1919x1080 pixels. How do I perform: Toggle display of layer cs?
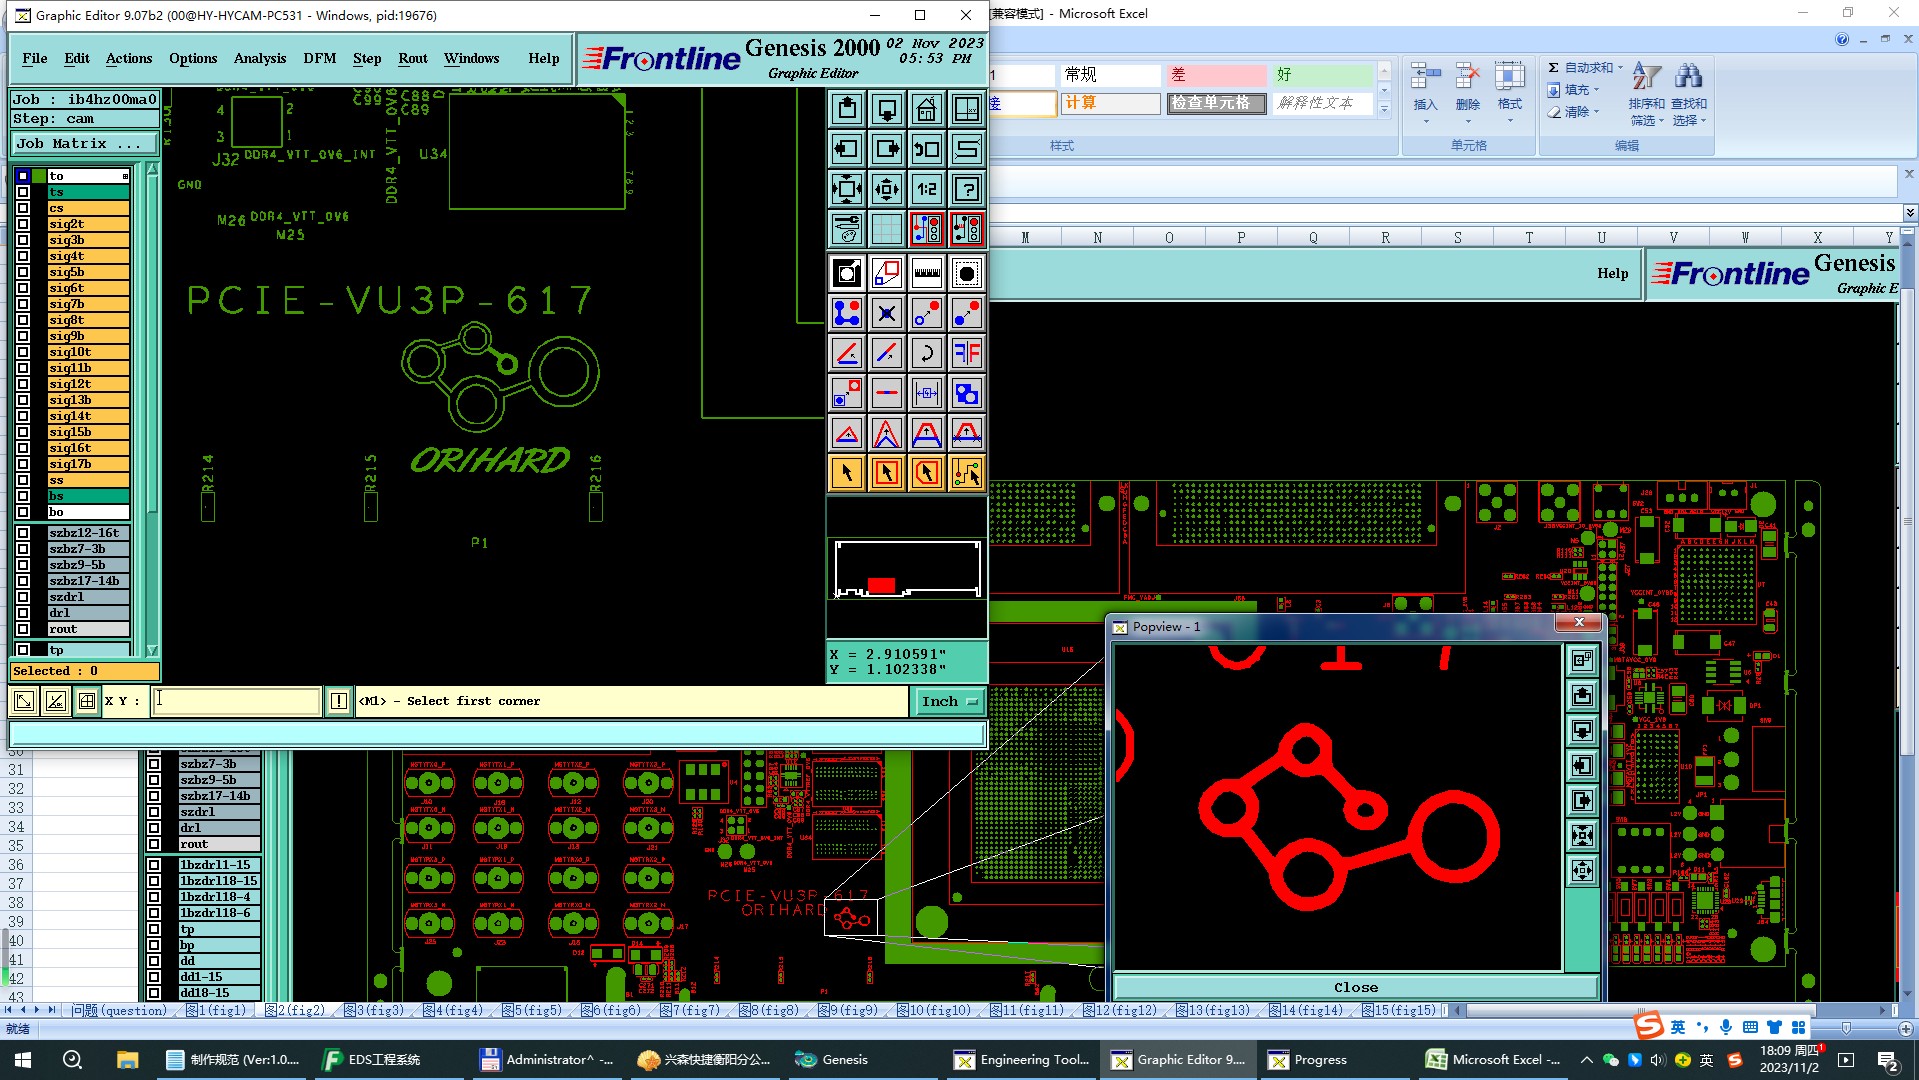[x=23, y=208]
